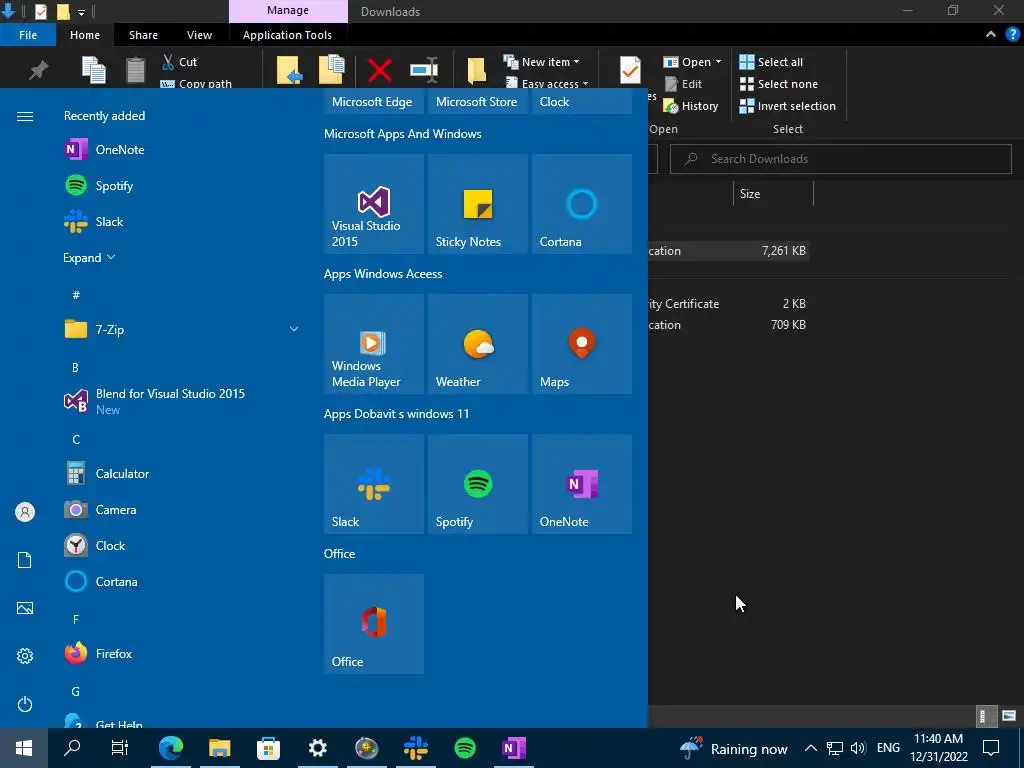Screen dimensions: 1024x768
Task: Open the Microsoft Store tile
Action: tap(477, 101)
